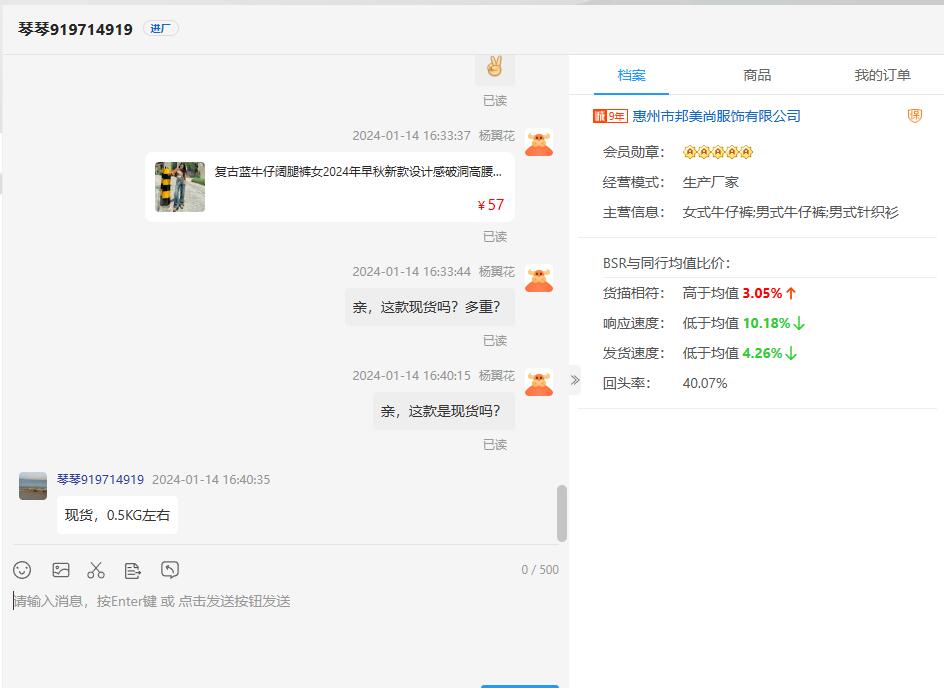The image size is (944, 688).
Task: Switch to the 我的订单 tab
Action: [882, 75]
